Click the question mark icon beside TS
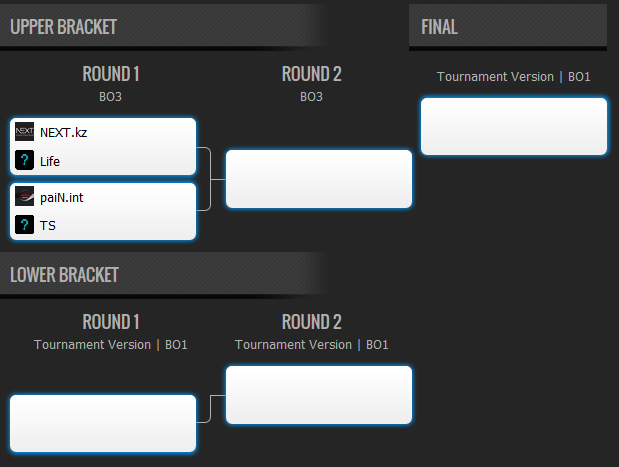The width and height of the screenshot is (619, 467). click(24, 225)
